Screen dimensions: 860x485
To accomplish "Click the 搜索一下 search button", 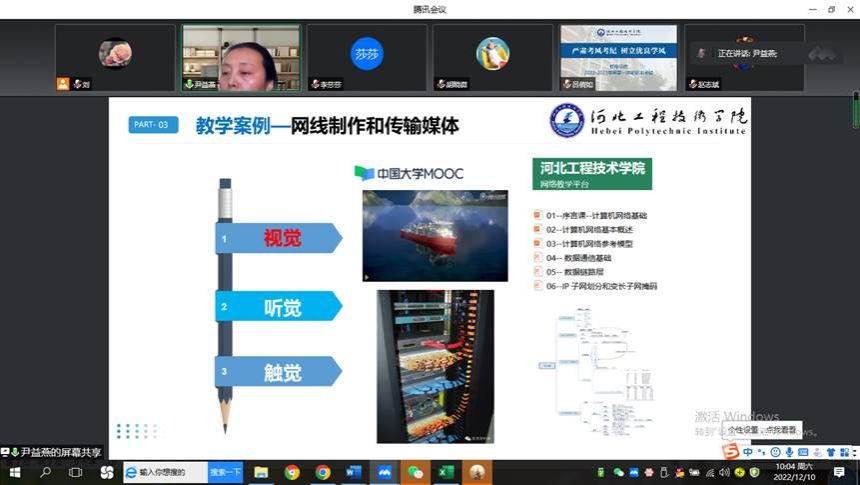I will (225, 472).
